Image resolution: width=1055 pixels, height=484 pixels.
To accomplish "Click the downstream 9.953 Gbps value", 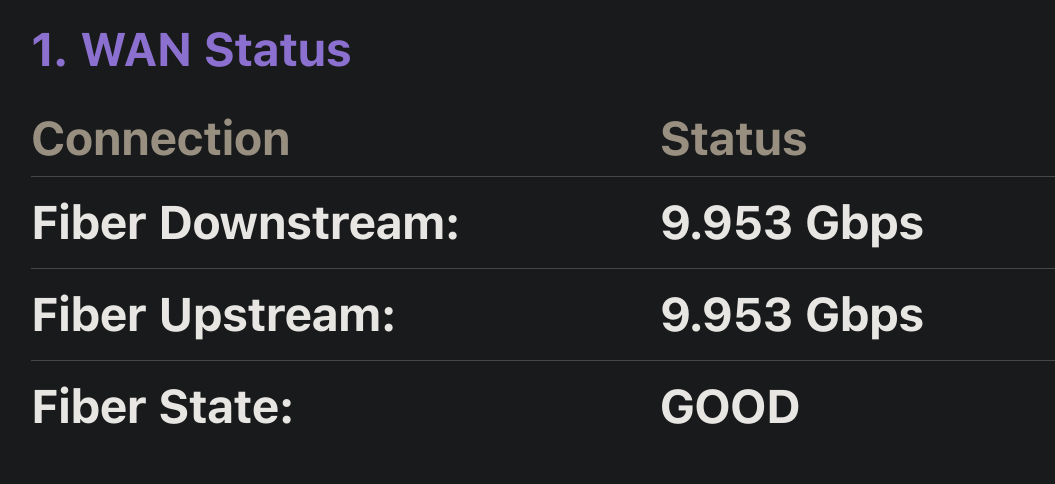I will (792, 223).
